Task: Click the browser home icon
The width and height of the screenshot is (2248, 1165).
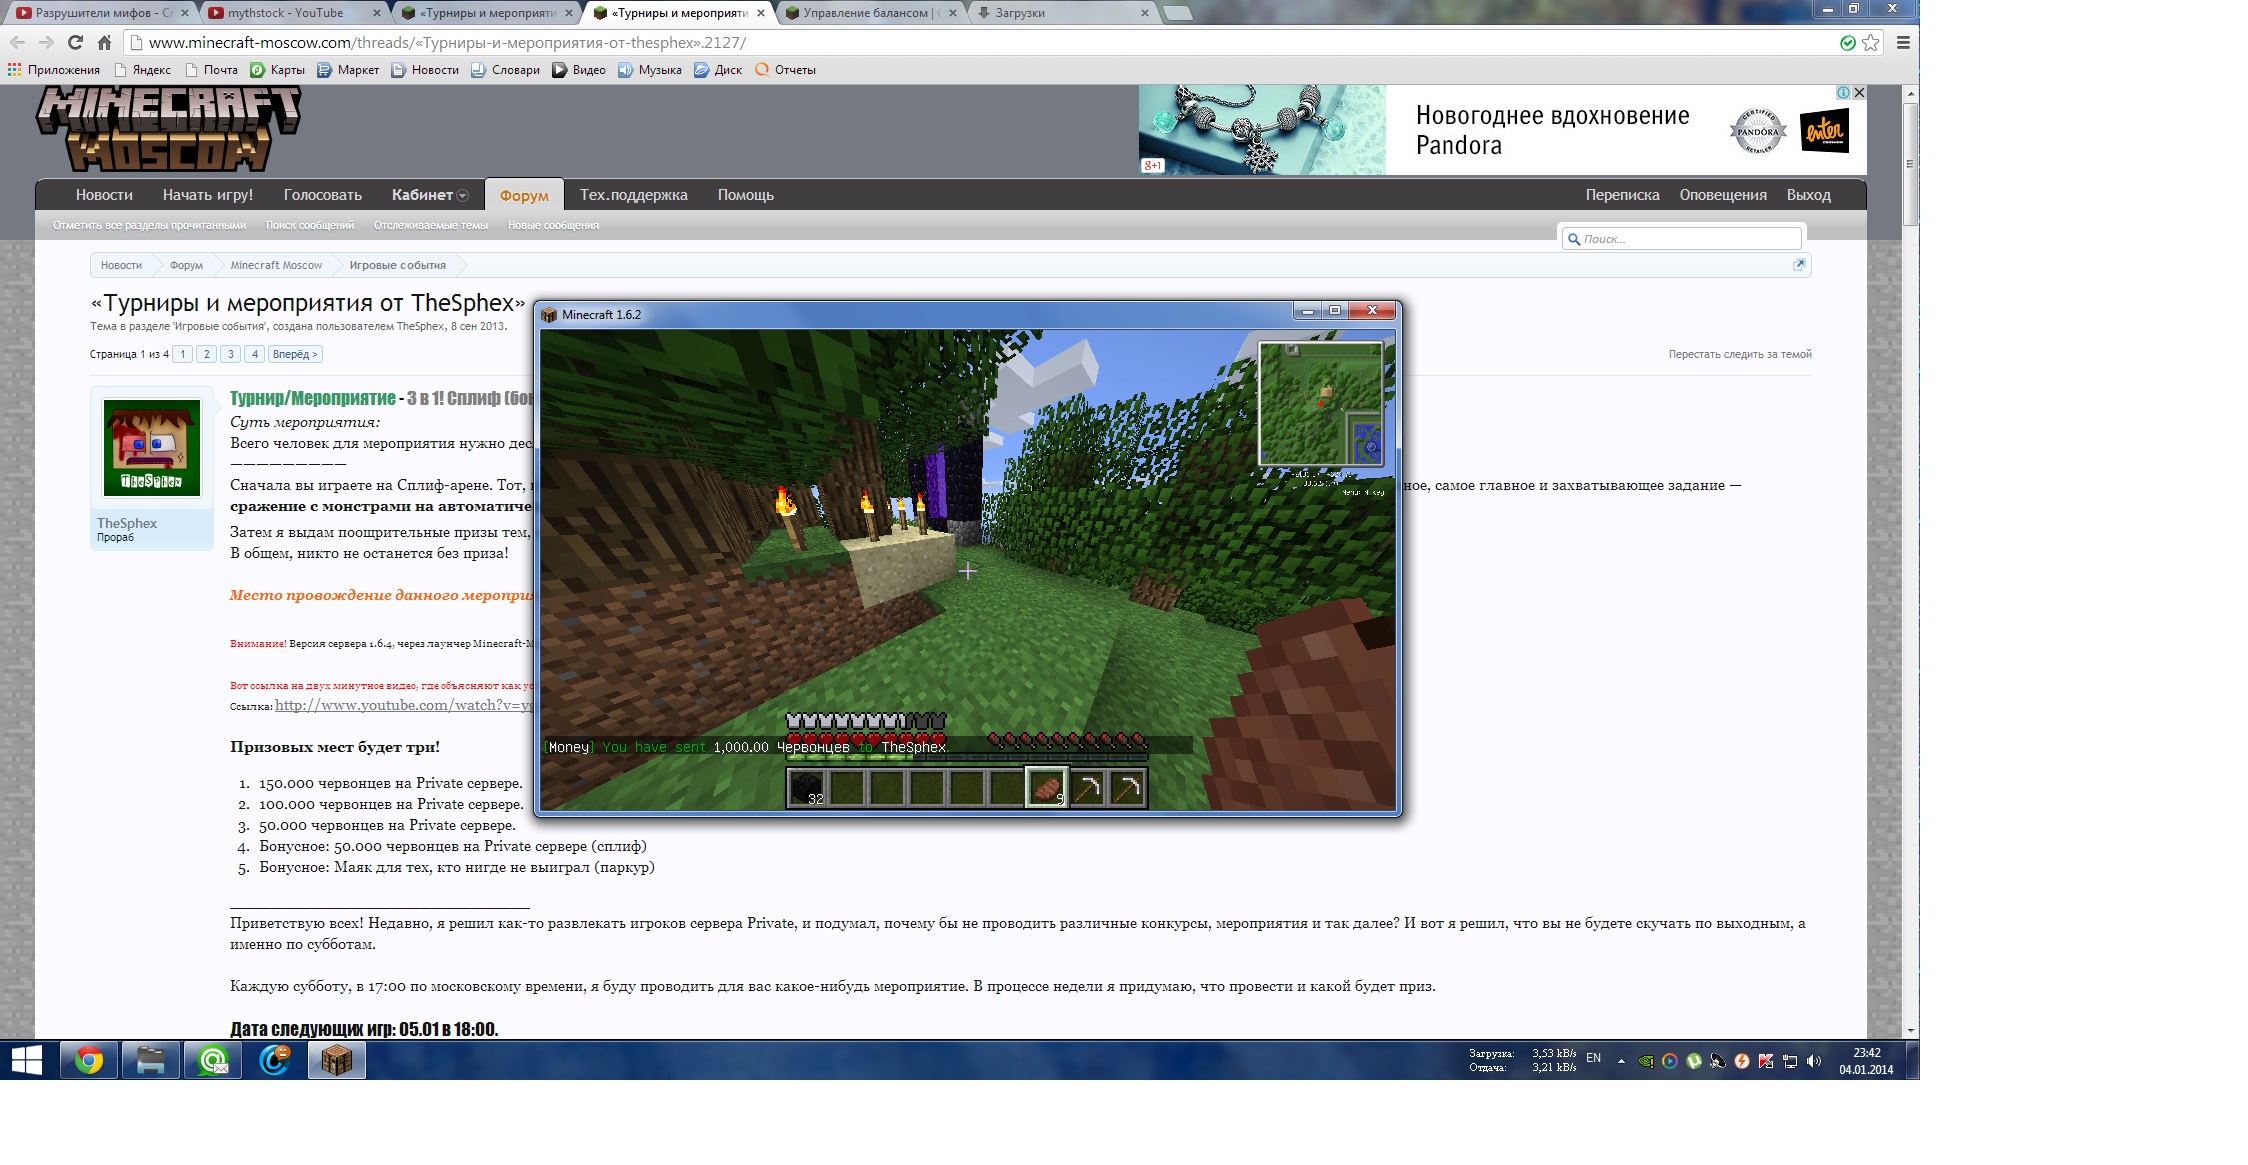Action: click(104, 42)
